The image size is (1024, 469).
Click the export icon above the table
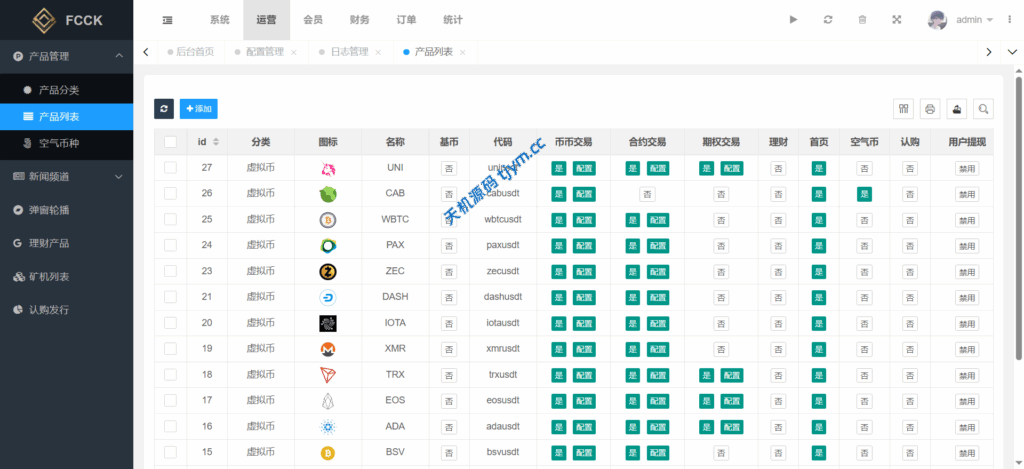pos(957,109)
